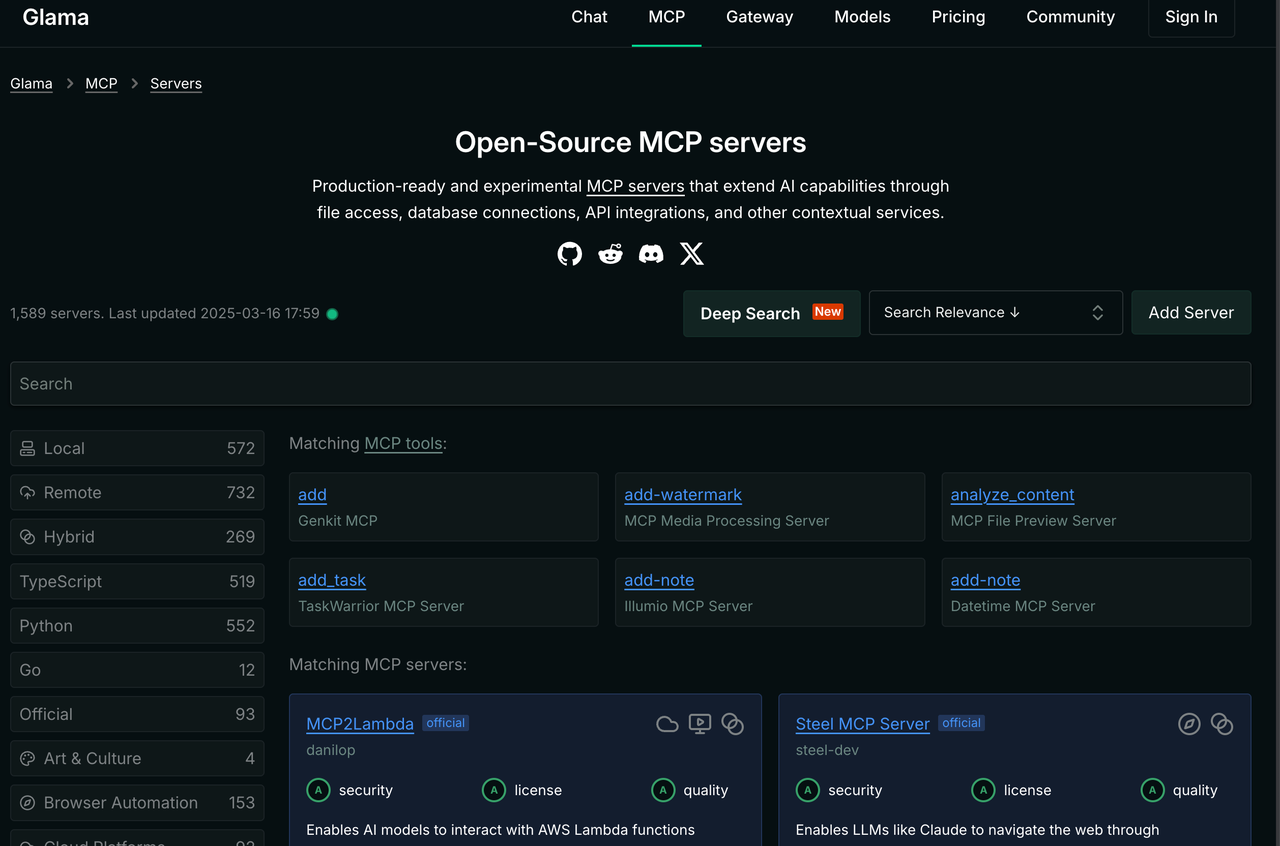
Task: Click into the Search input field
Action: pyautogui.click(x=630, y=384)
